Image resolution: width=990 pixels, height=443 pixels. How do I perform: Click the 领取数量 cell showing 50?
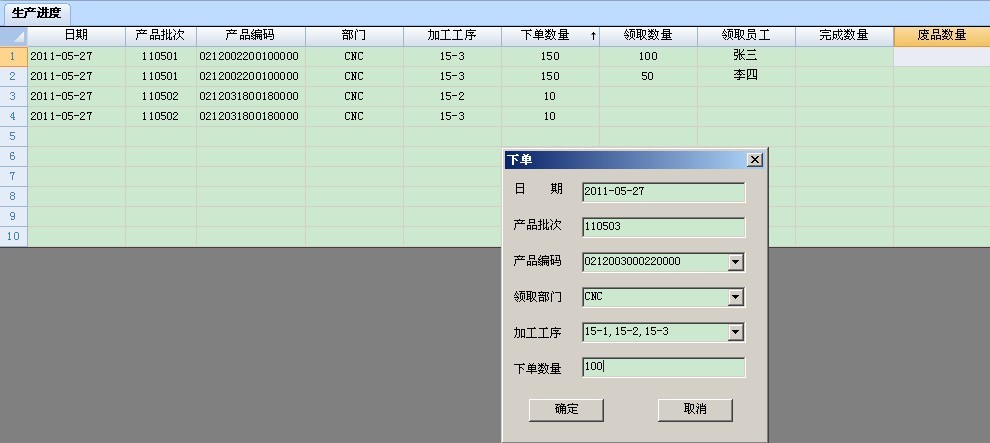point(648,76)
